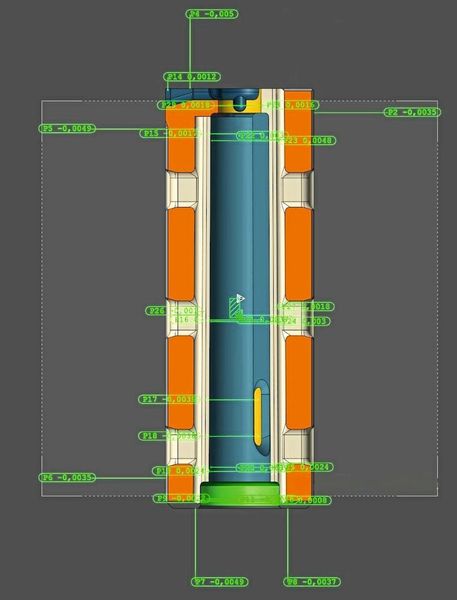Select the P4 -0,005 measurement label

[x=212, y=14]
